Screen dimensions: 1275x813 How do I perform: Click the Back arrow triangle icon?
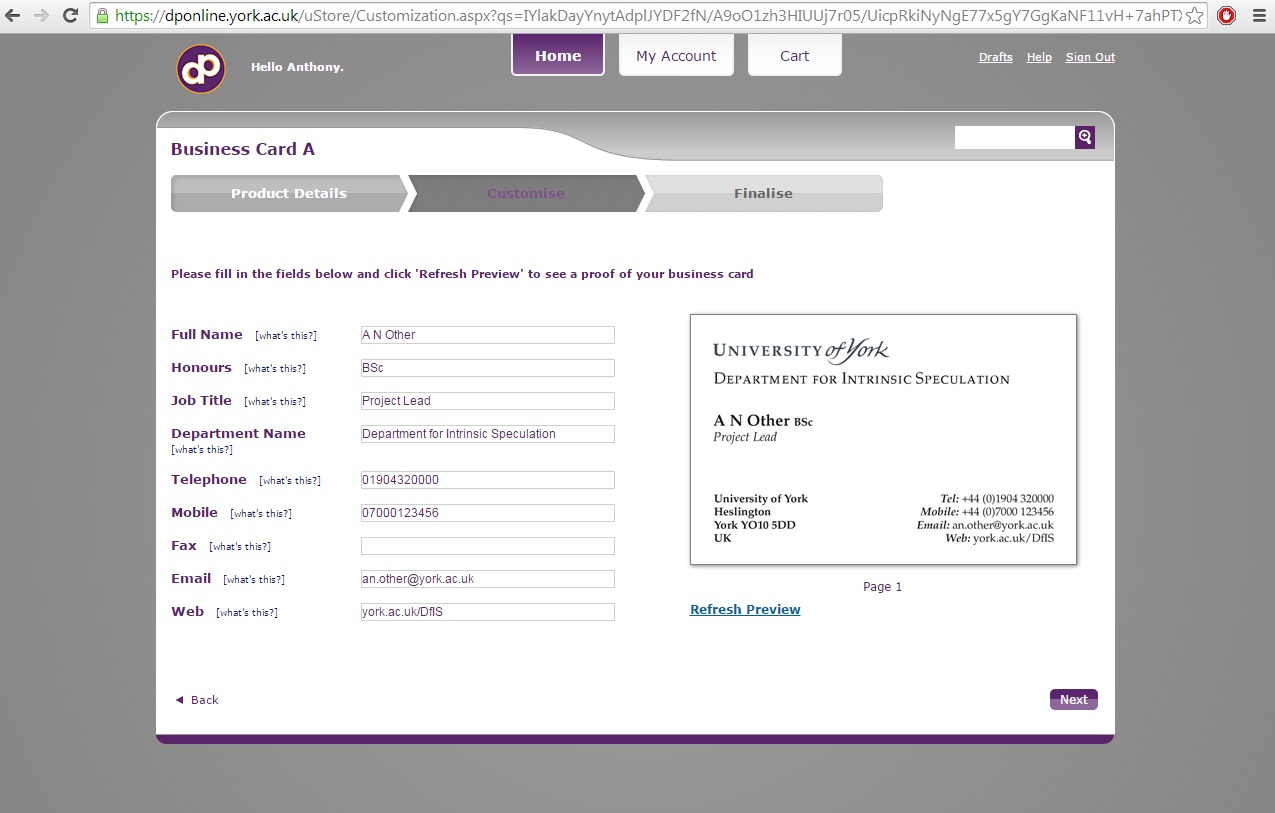click(x=180, y=700)
